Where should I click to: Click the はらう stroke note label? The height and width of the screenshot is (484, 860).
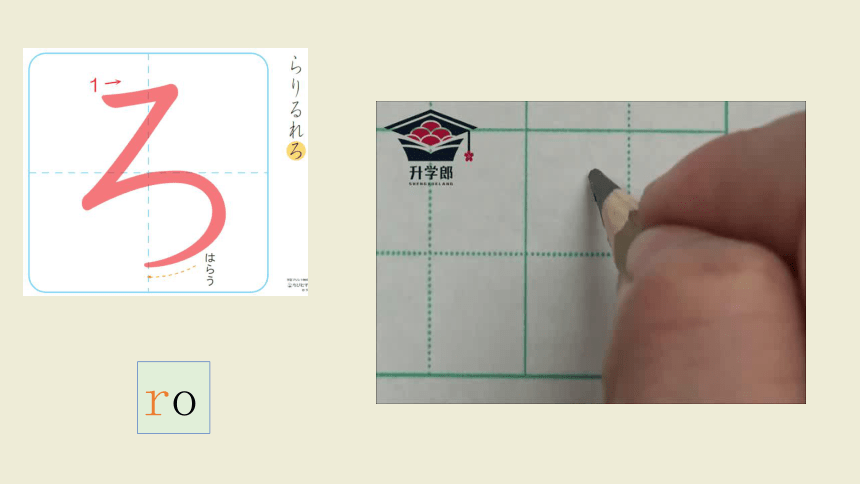[210, 269]
